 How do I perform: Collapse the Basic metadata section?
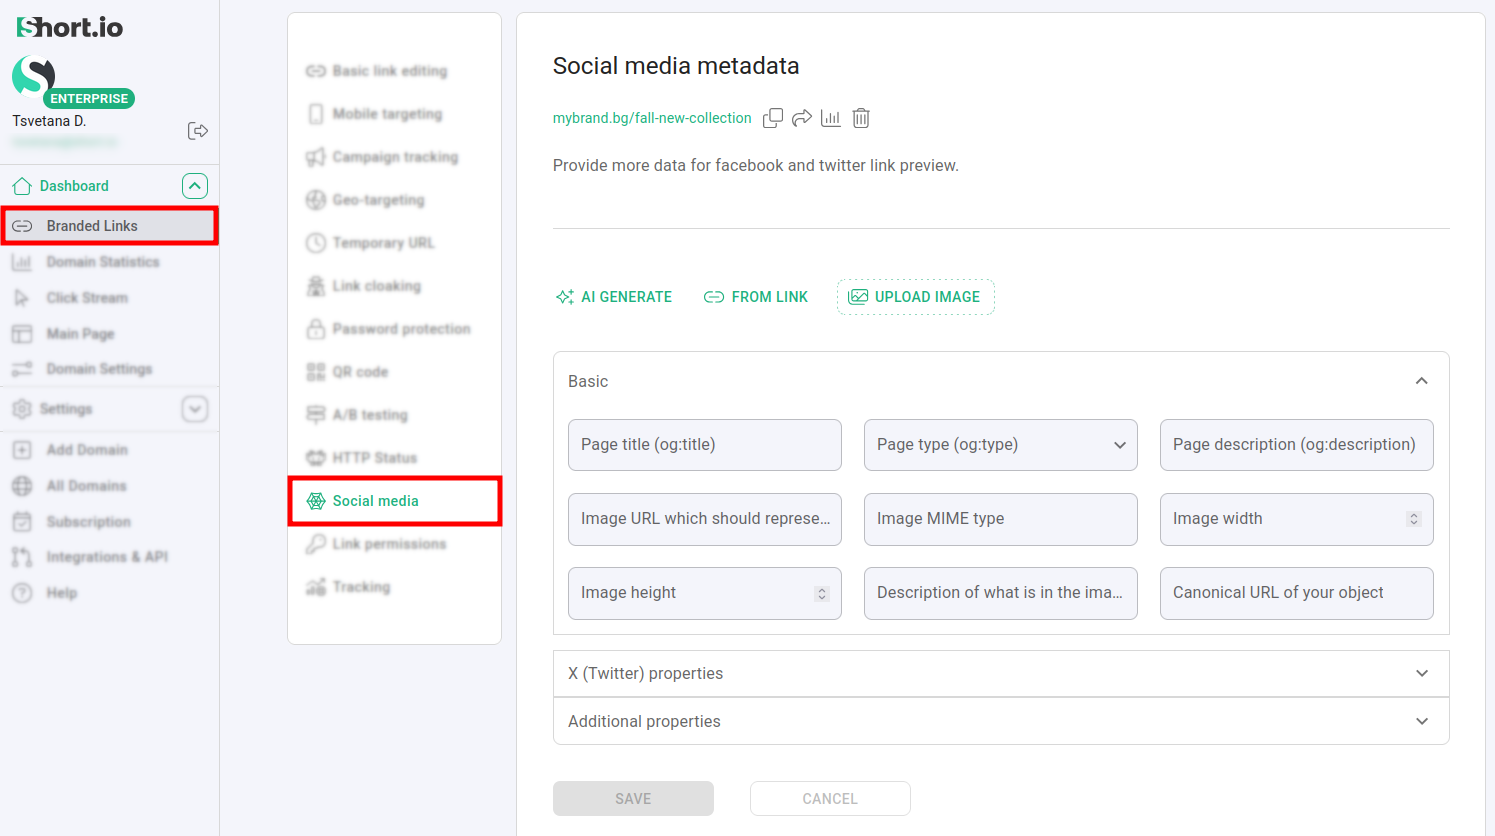click(x=1421, y=381)
